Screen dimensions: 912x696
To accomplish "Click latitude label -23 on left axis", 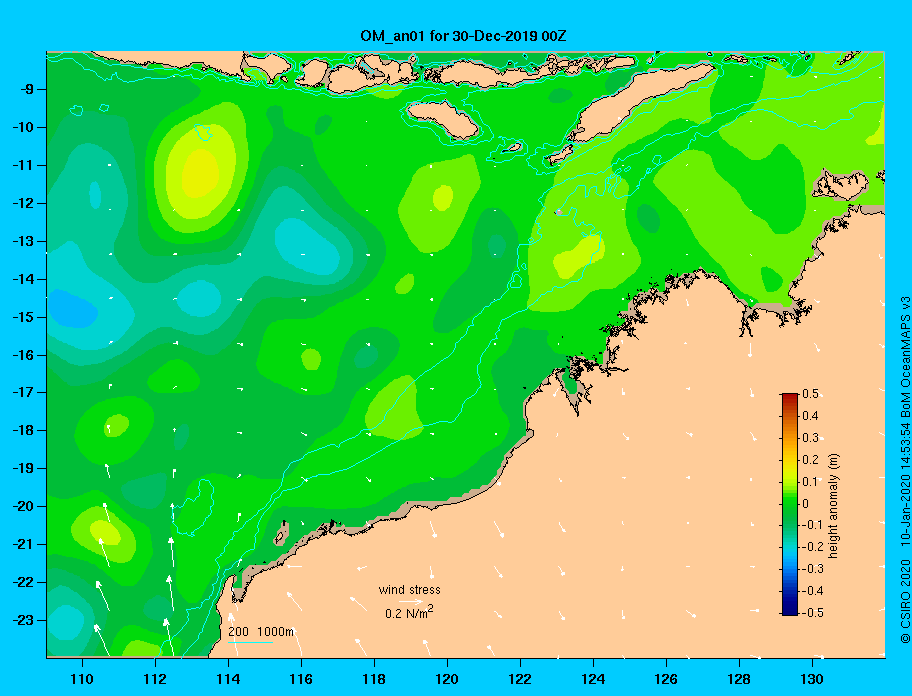I will click(x=24, y=620).
